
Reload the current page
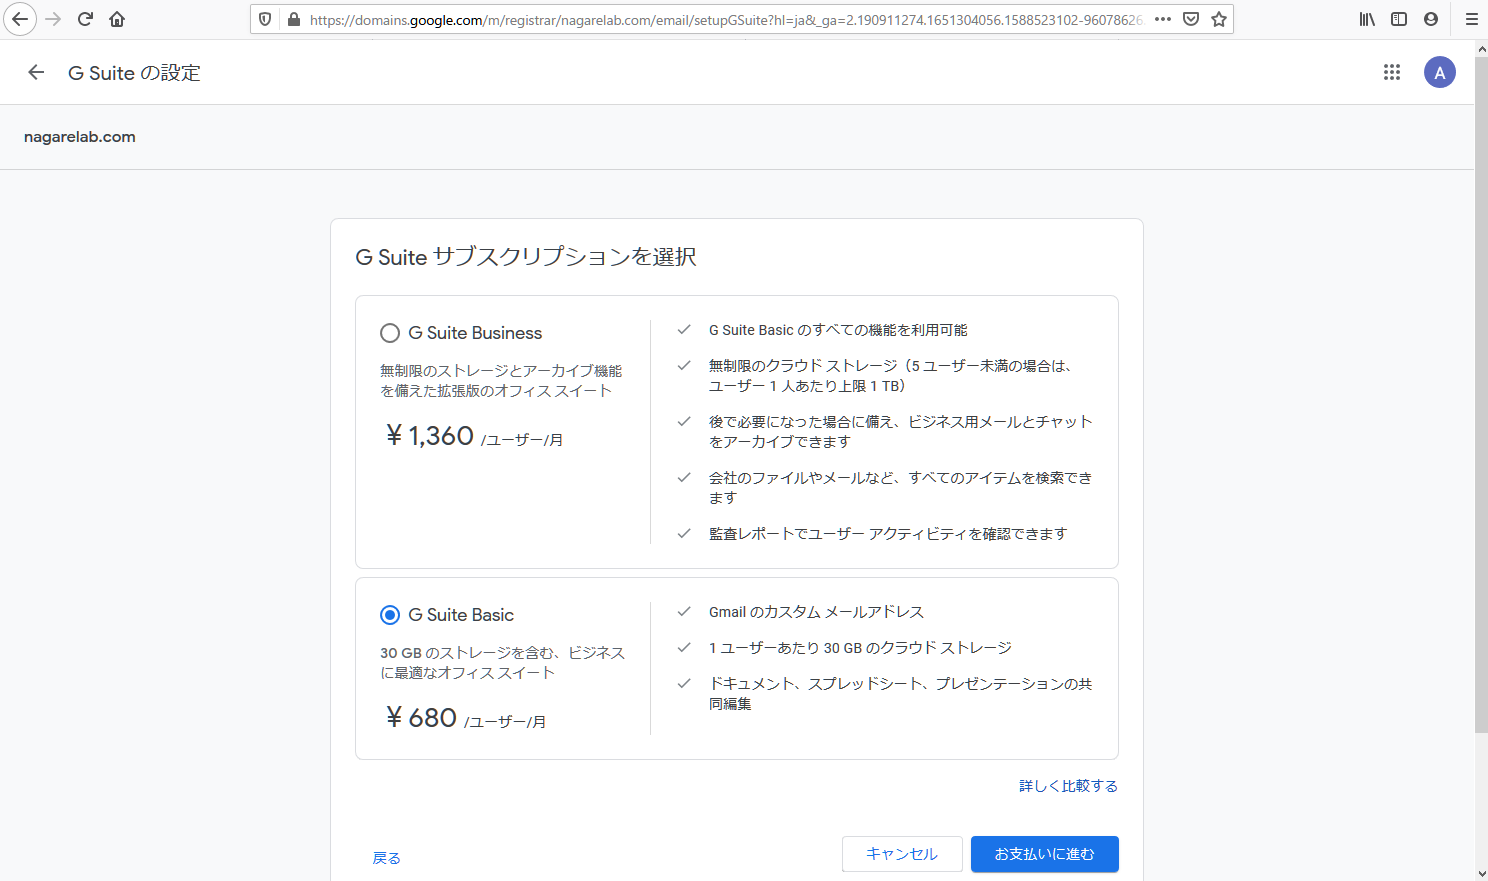(x=86, y=19)
